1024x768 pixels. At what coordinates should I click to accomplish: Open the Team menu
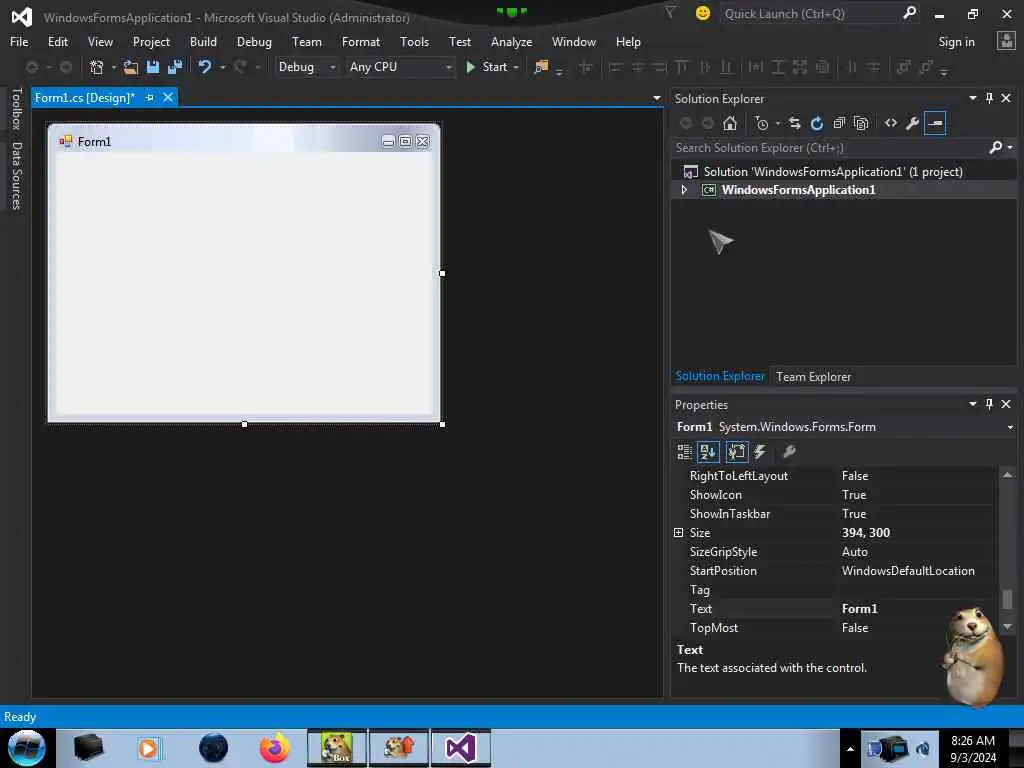(307, 42)
